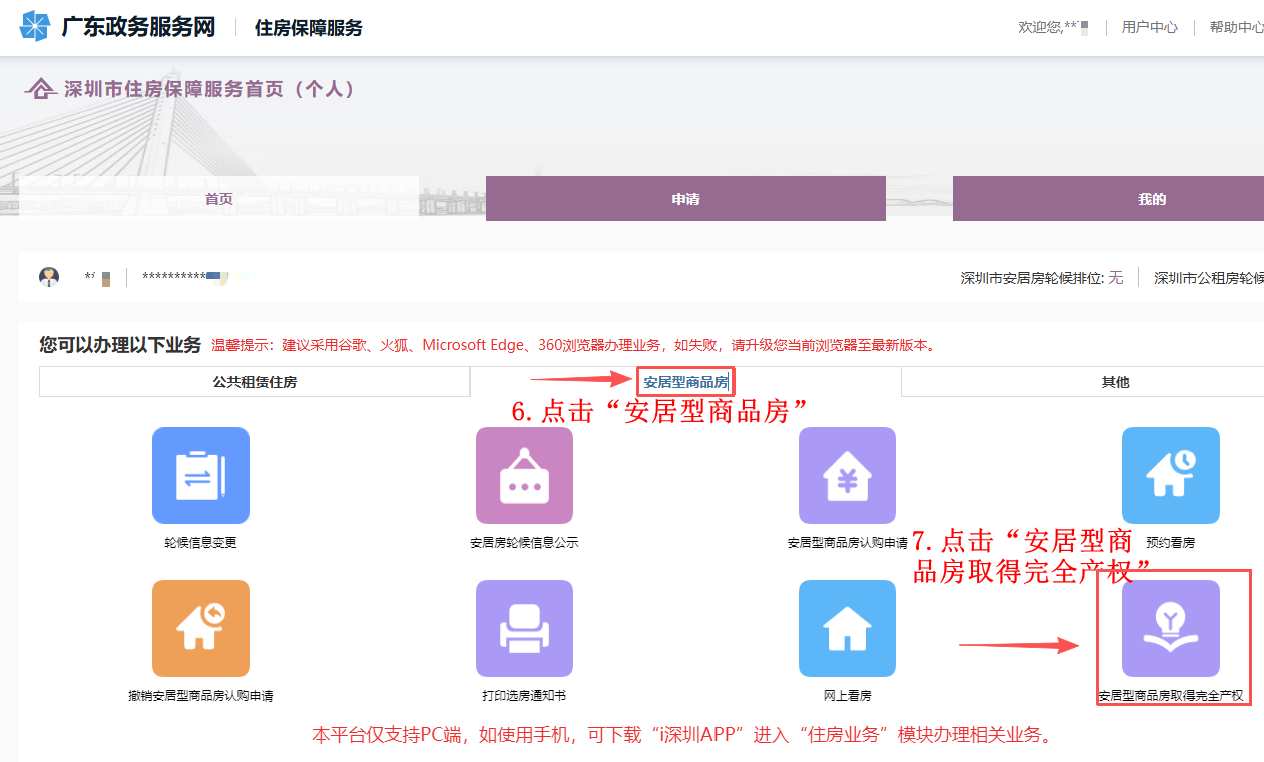Select the 网上看房 house icon
The width and height of the screenshot is (1264, 762).
[x=847, y=629]
